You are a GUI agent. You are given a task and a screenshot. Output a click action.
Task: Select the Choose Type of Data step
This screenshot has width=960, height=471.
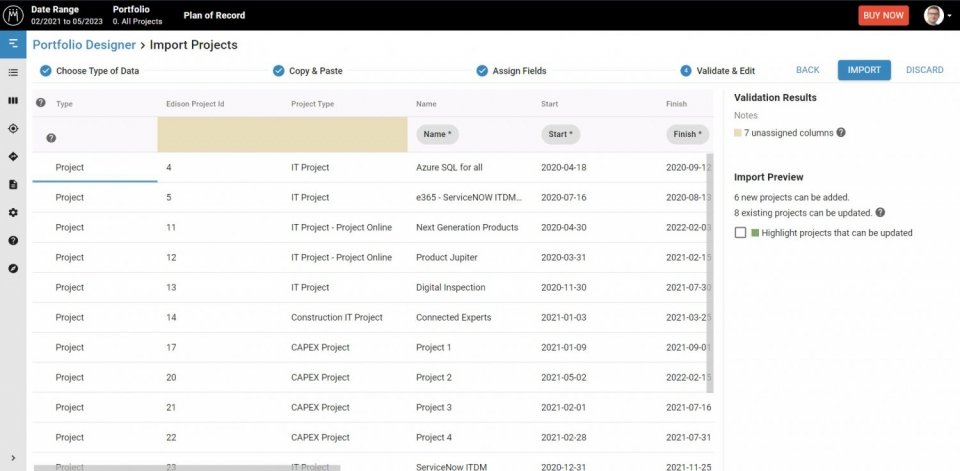tap(89, 70)
